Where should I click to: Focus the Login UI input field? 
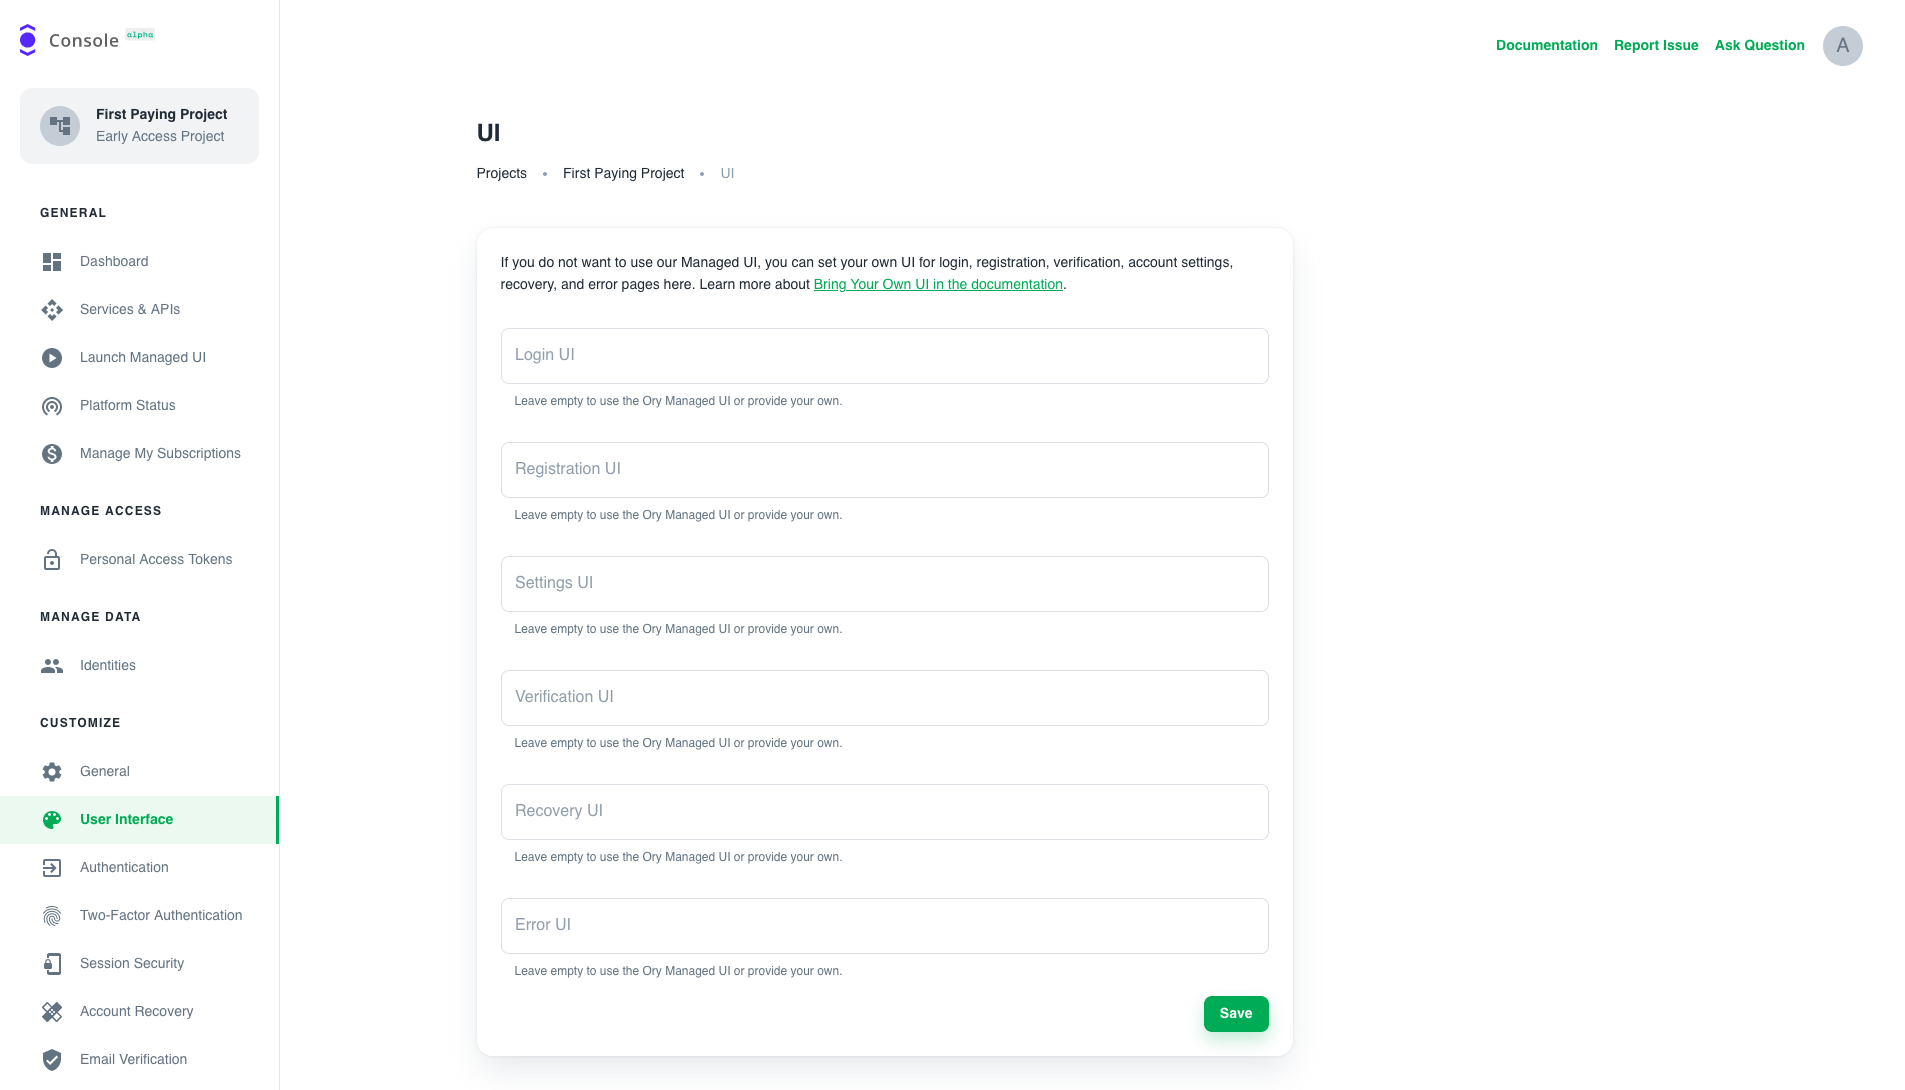pyautogui.click(x=884, y=356)
